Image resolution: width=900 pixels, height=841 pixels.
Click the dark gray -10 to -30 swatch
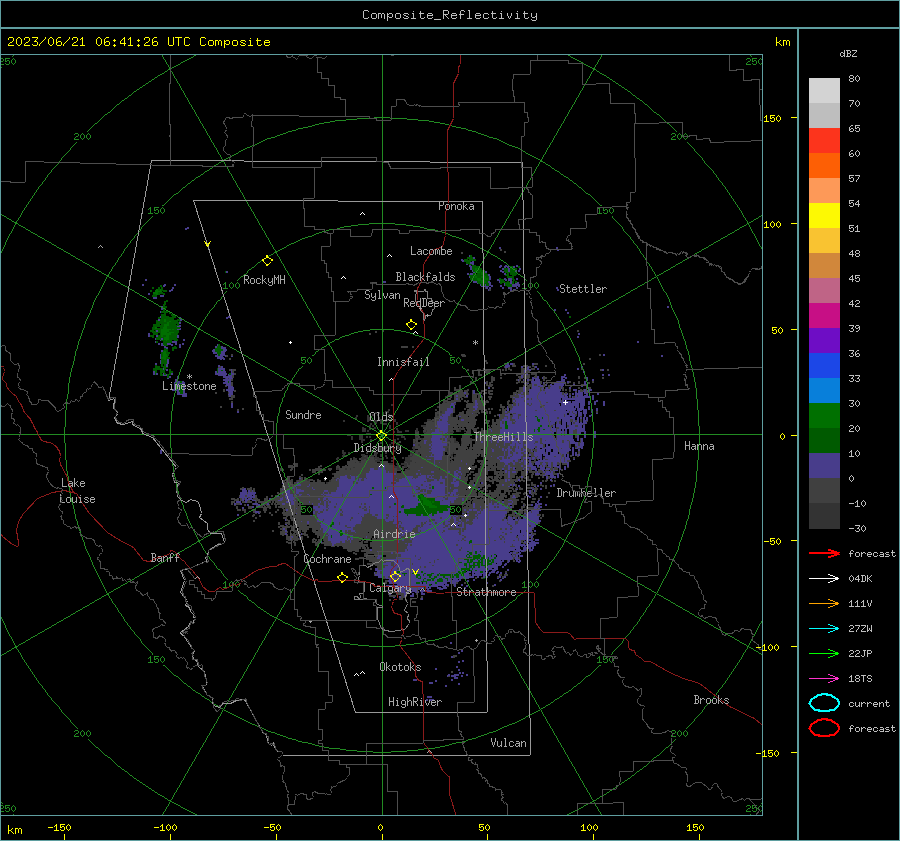(x=824, y=516)
